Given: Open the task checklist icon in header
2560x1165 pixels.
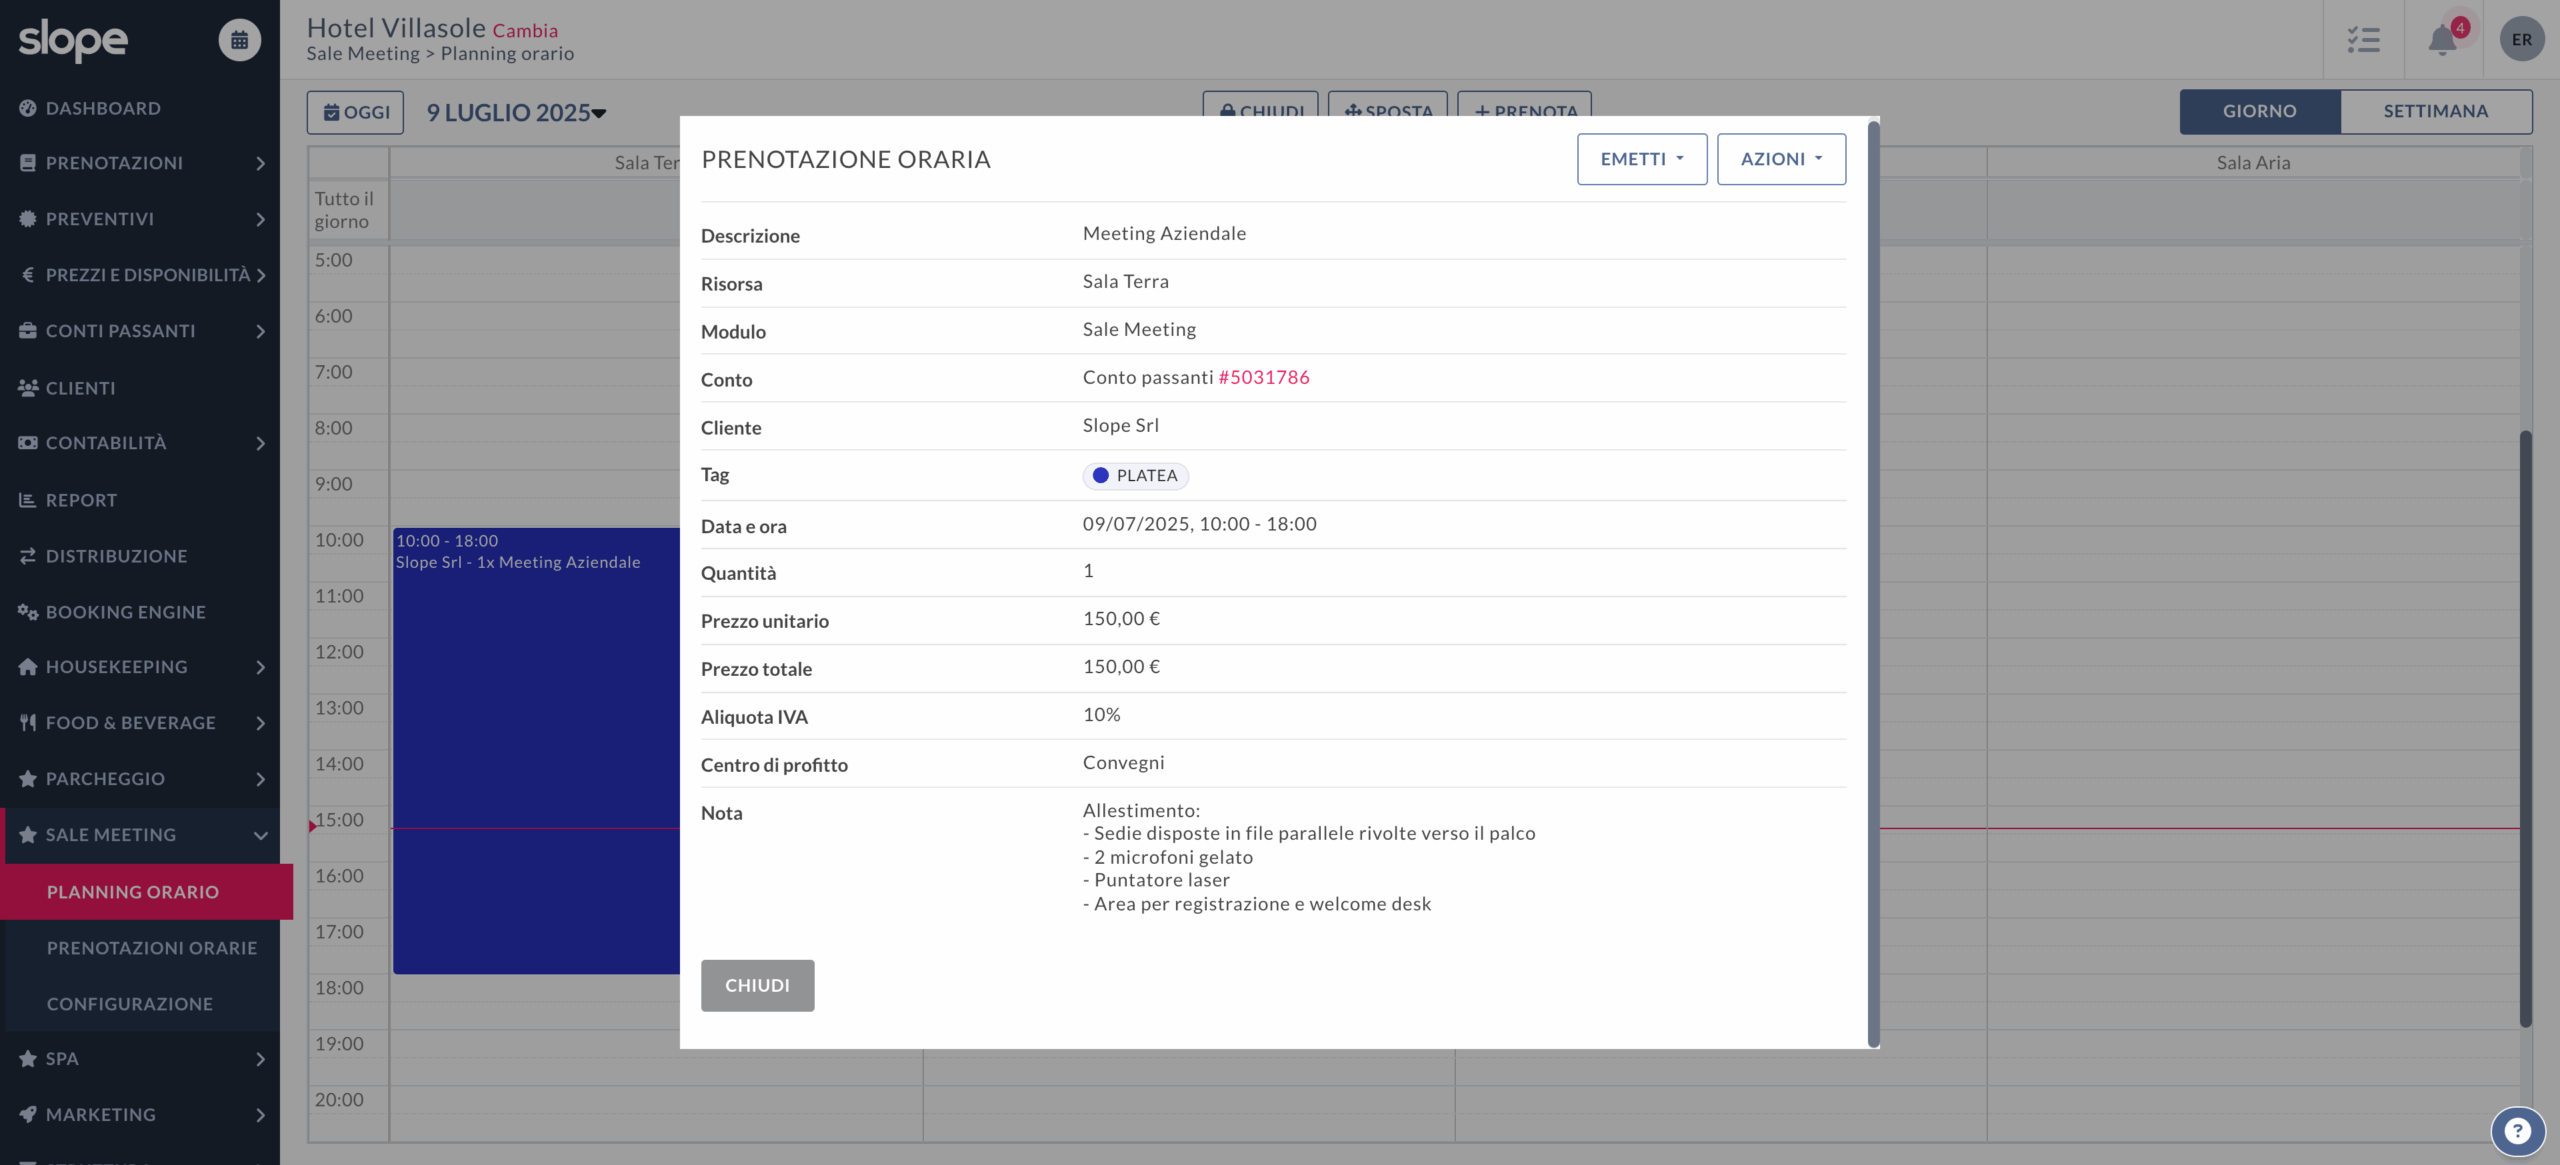Looking at the screenshot, I should 2364,40.
